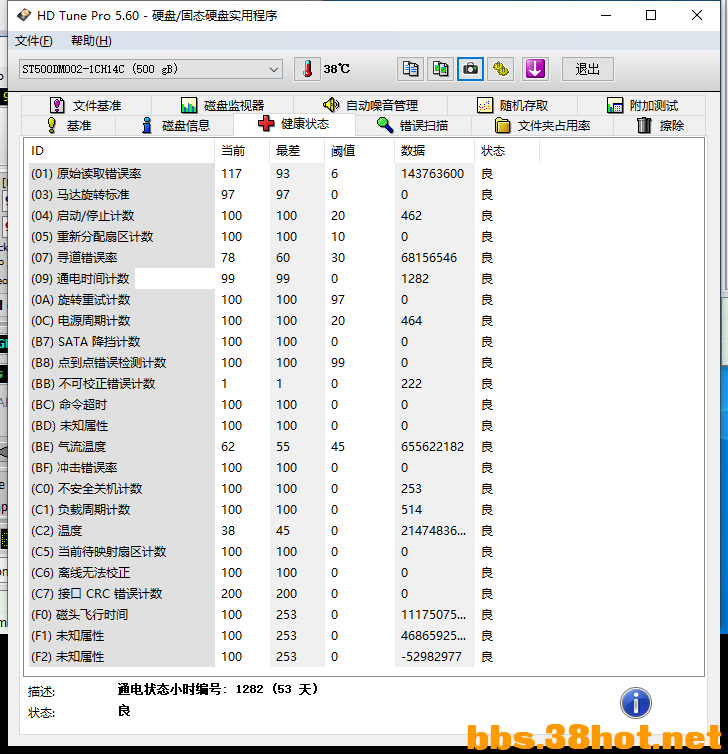
Task: Click data value 655622182
Action: pos(432,447)
